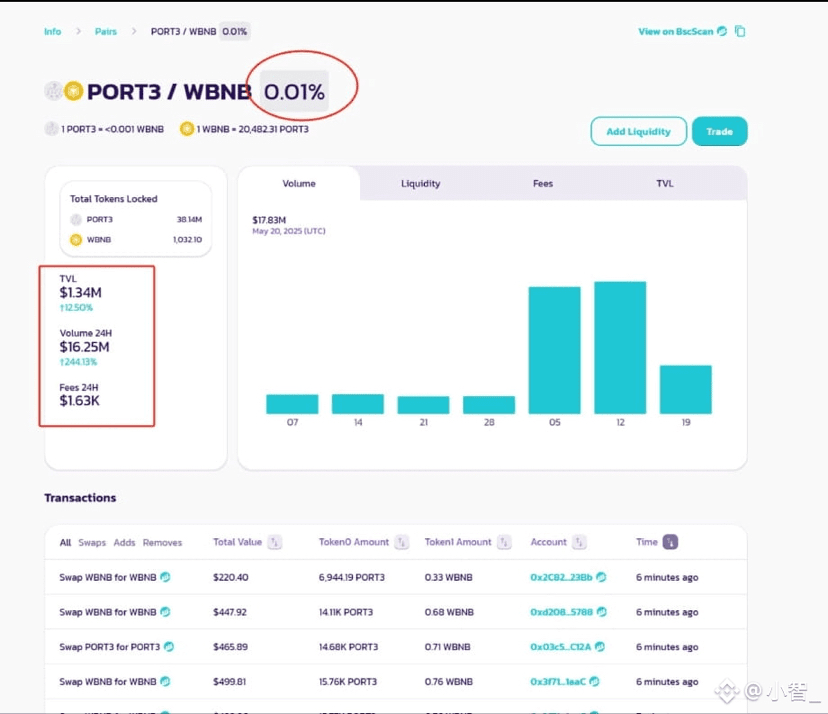Go to Info in the breadcrumb
Viewport: 828px width, 714px height.
(x=52, y=32)
